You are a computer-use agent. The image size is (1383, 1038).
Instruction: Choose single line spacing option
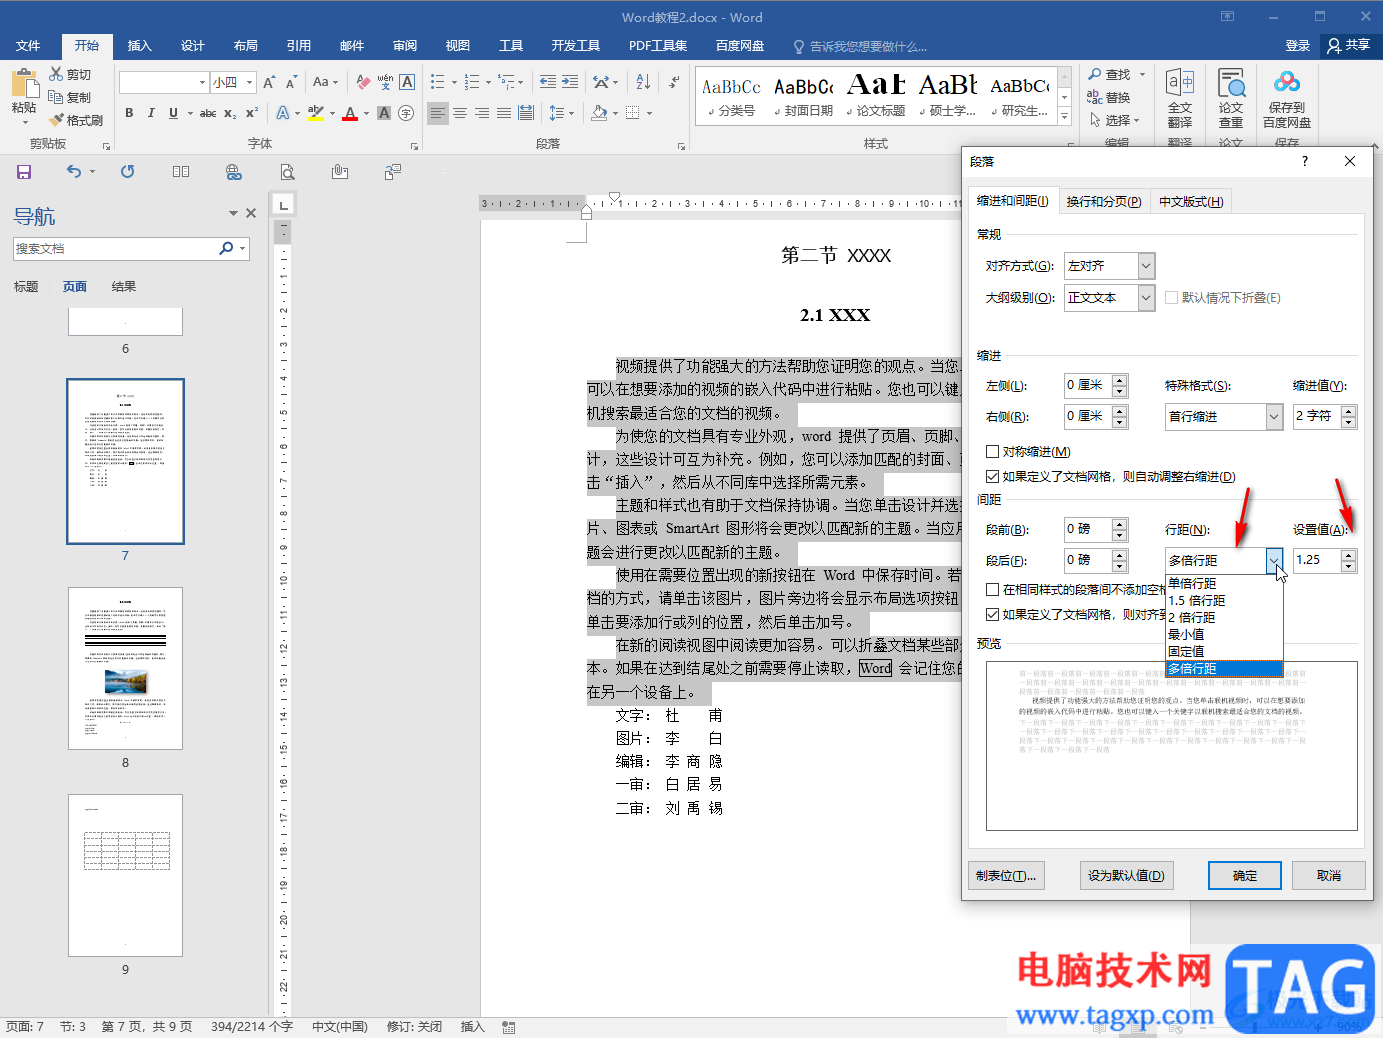(1224, 583)
